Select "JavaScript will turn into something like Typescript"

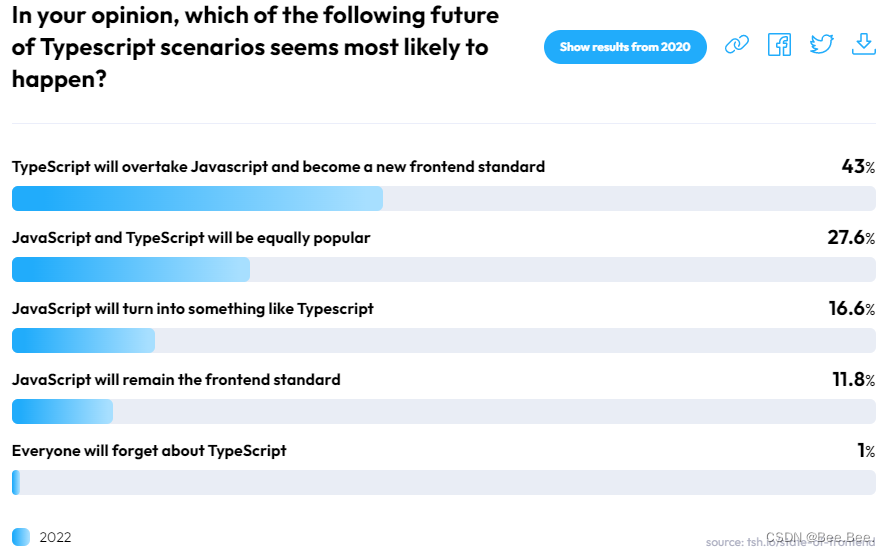click(193, 309)
